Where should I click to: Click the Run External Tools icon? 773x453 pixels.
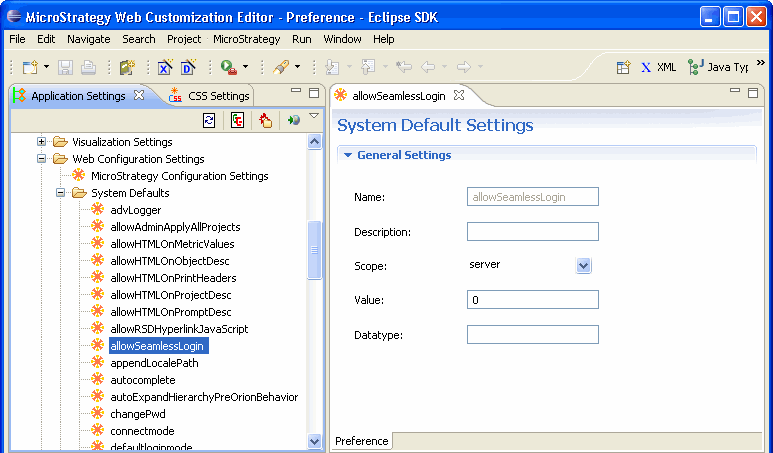coord(229,67)
